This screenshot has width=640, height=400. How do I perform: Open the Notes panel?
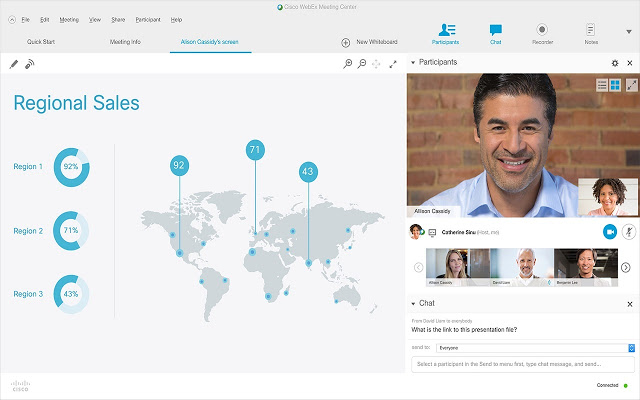coord(590,35)
